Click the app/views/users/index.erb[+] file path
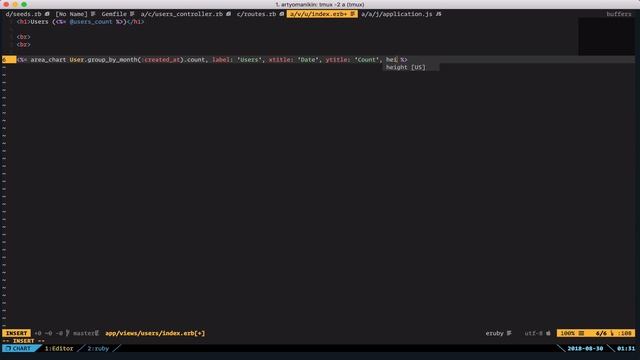 (x=155, y=333)
